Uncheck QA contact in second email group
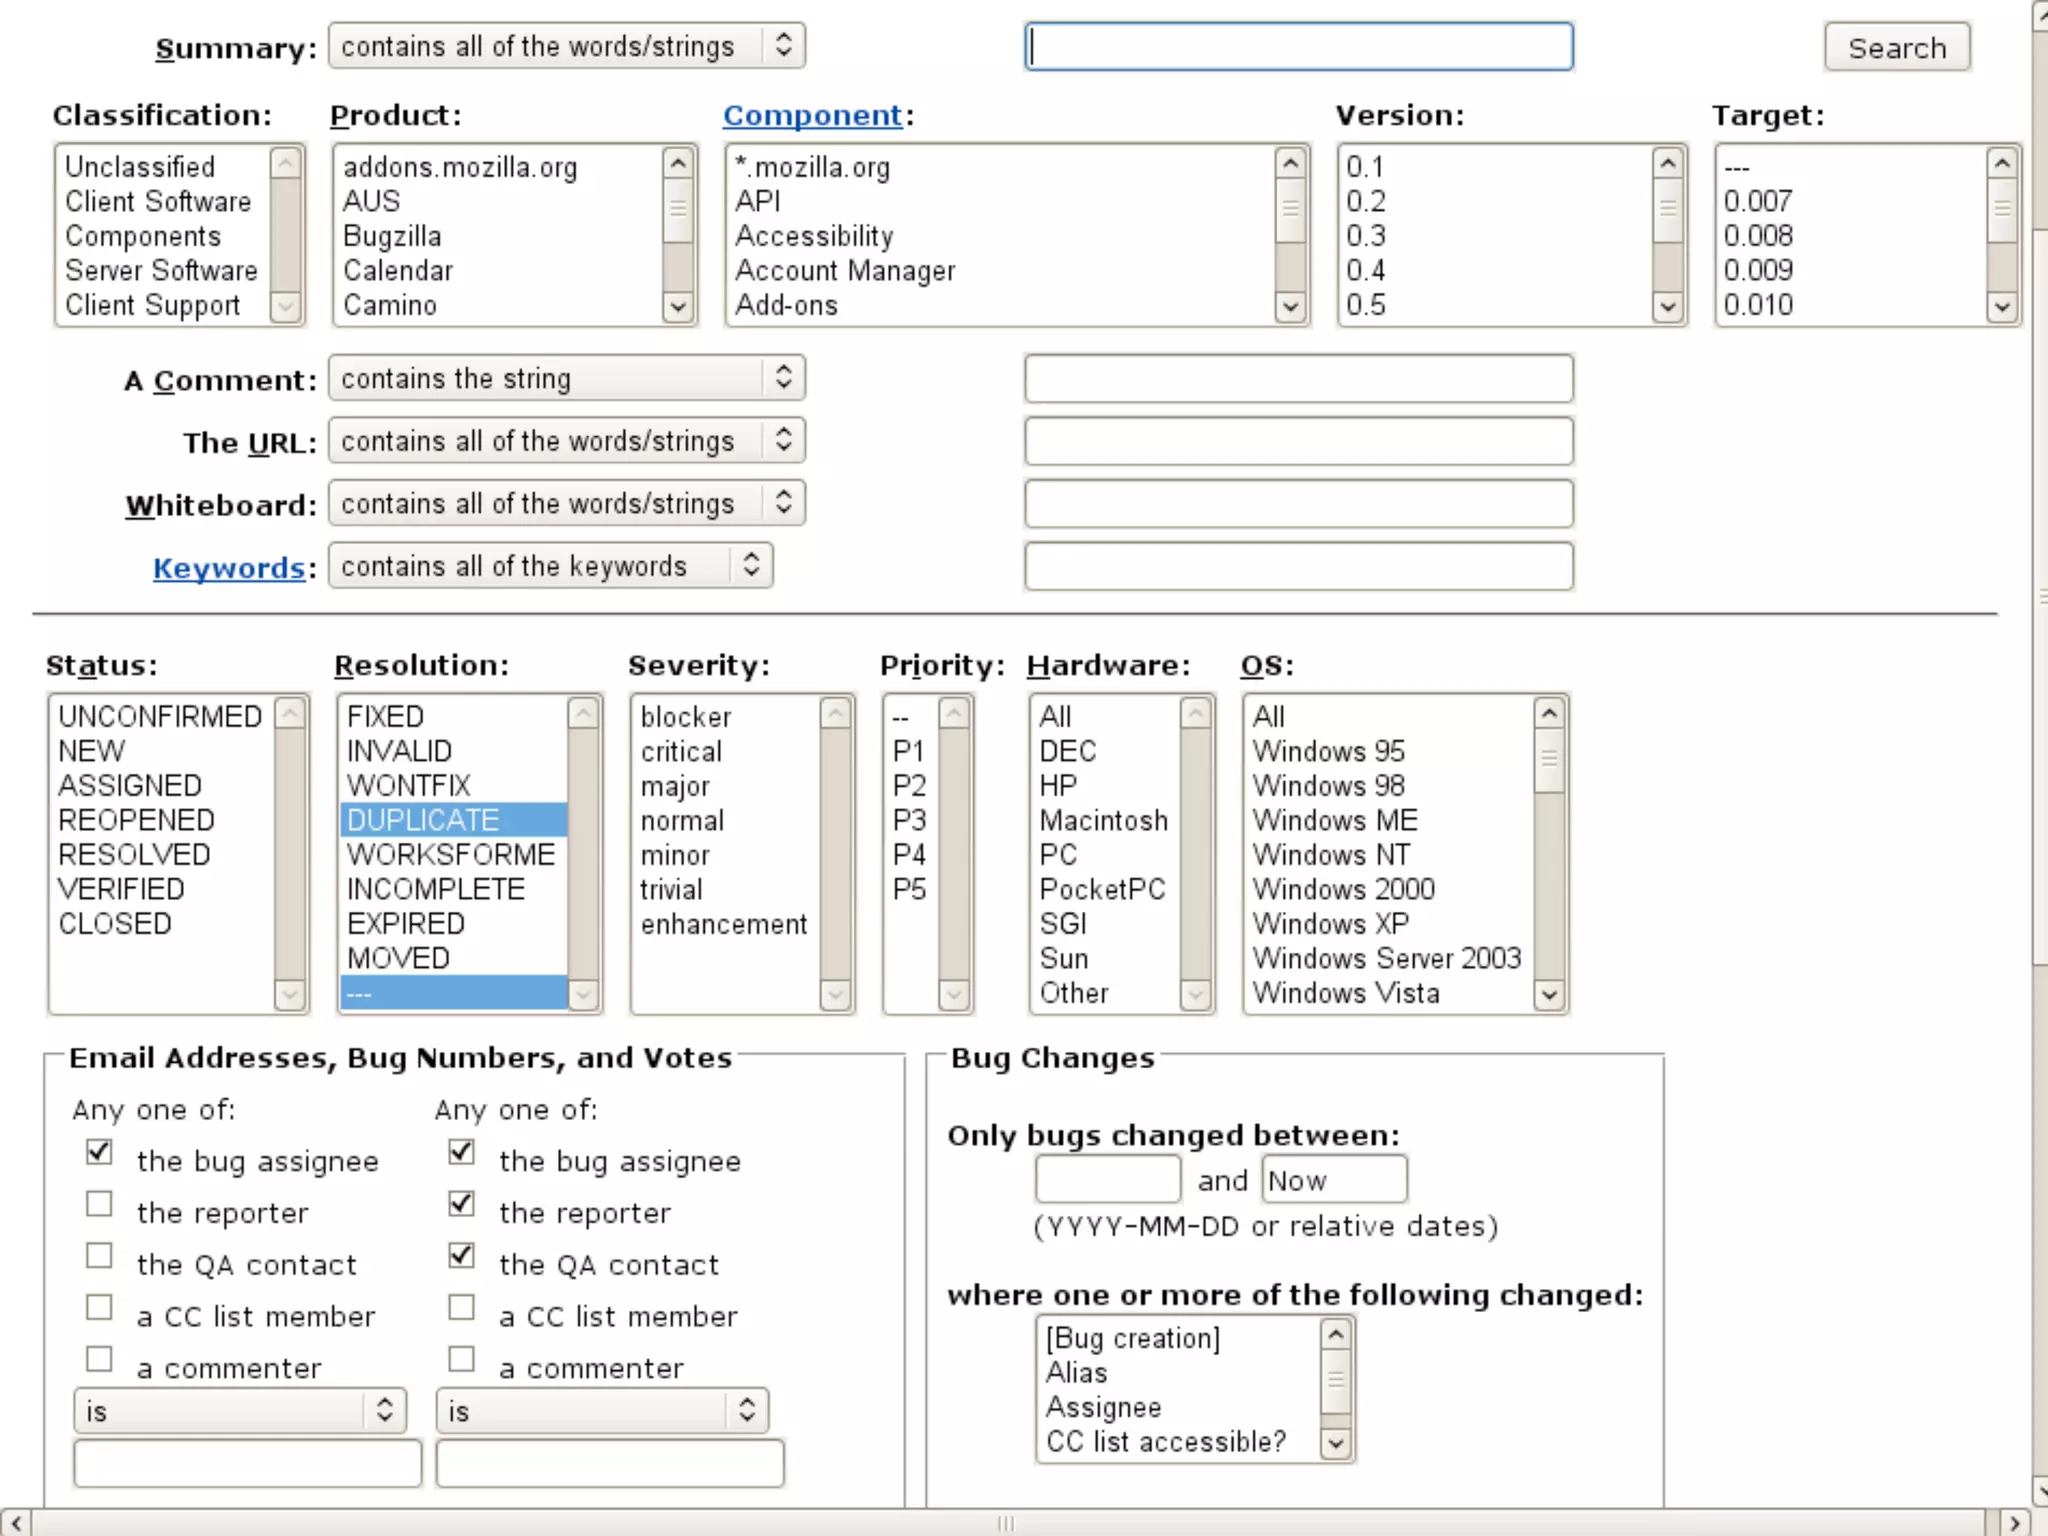 click(461, 1255)
